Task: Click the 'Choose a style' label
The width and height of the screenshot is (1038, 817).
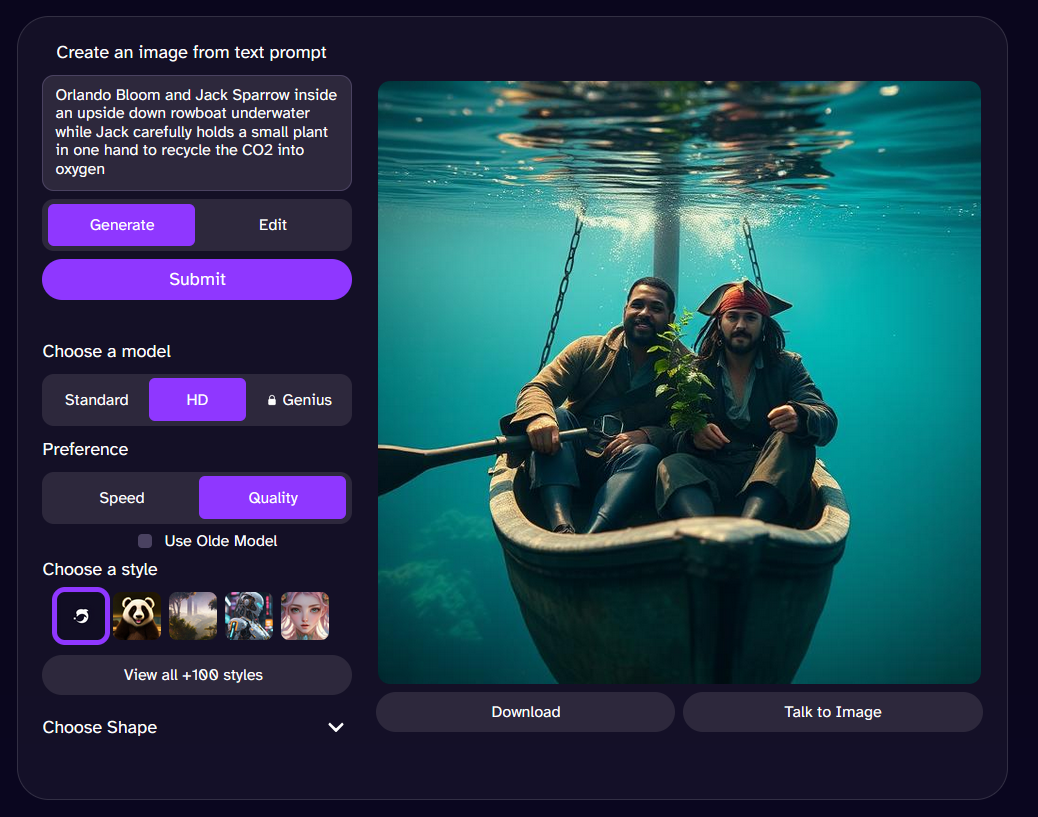Action: (x=100, y=569)
